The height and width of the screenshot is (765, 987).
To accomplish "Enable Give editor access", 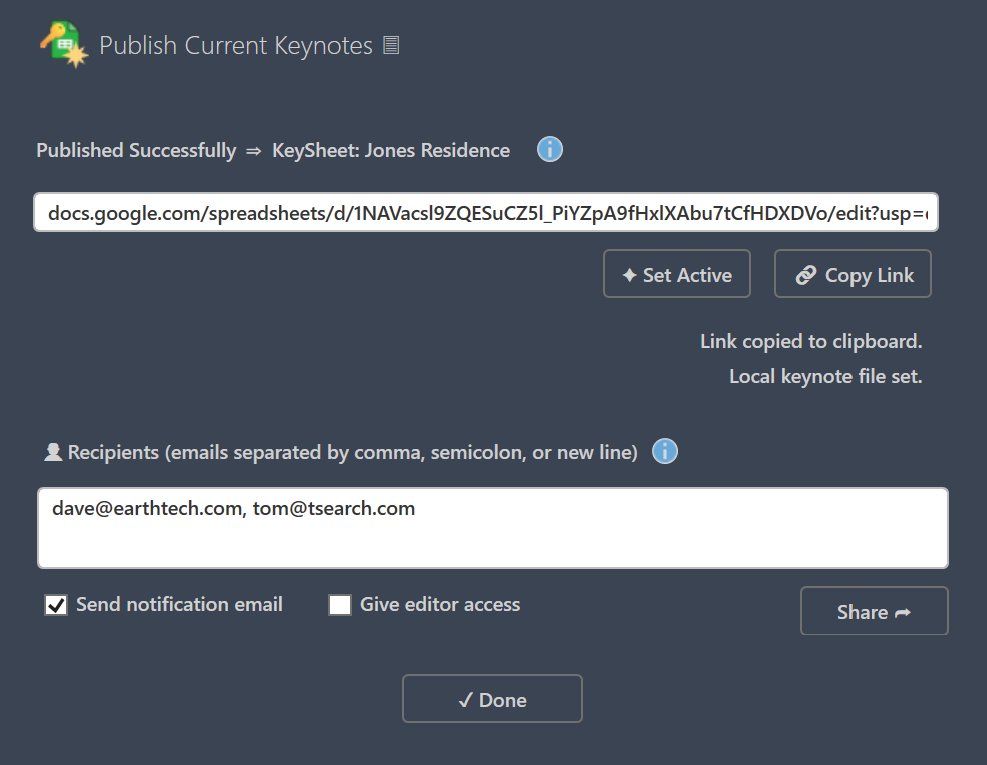I will coord(340,604).
